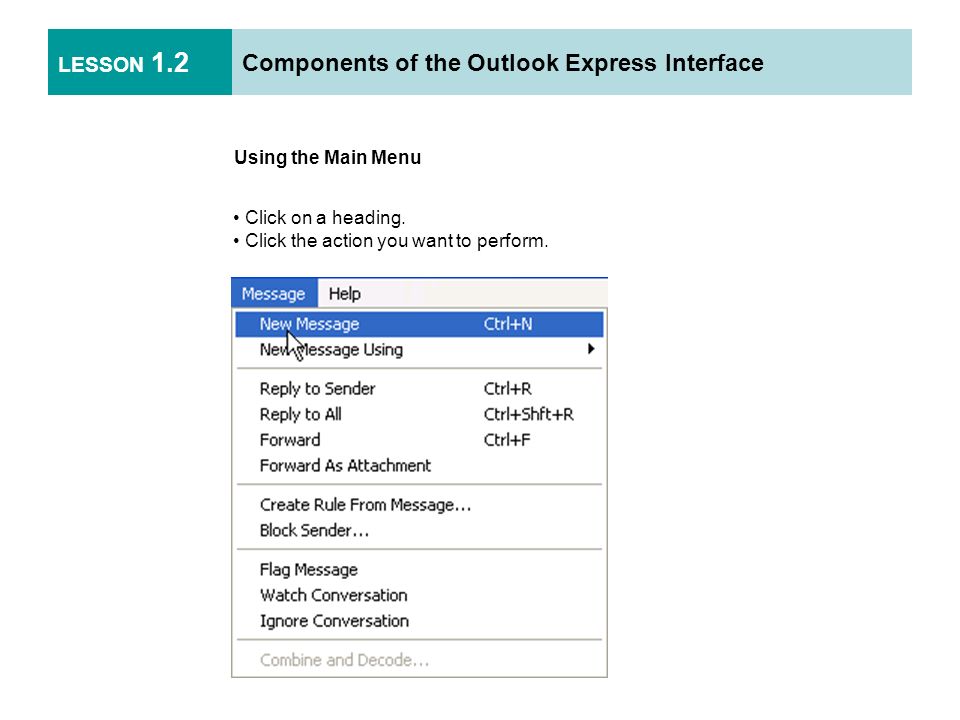The image size is (960, 720).
Task: Click the Components of Outlook Express title
Action: point(503,63)
